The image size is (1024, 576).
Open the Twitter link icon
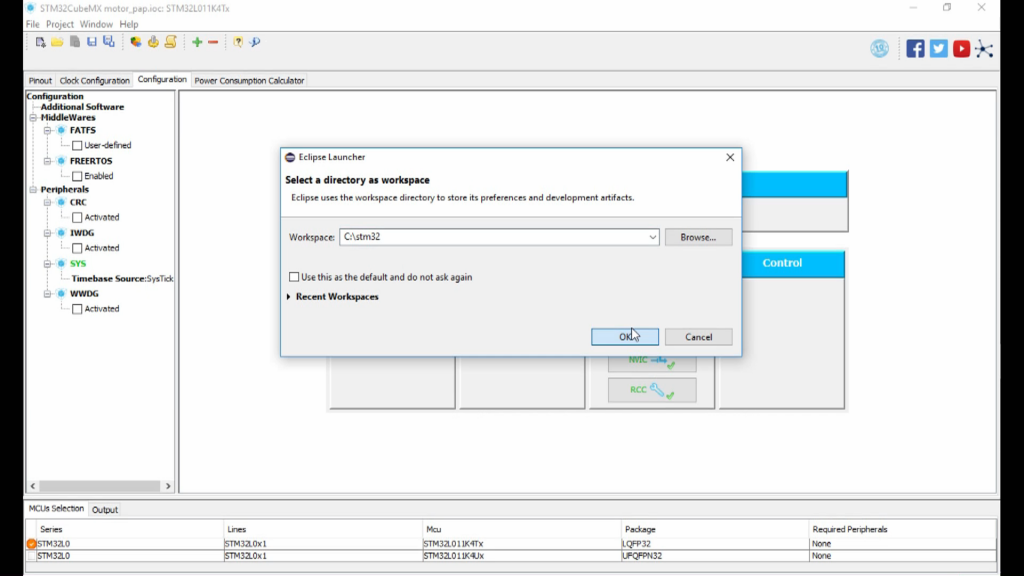(x=938, y=48)
